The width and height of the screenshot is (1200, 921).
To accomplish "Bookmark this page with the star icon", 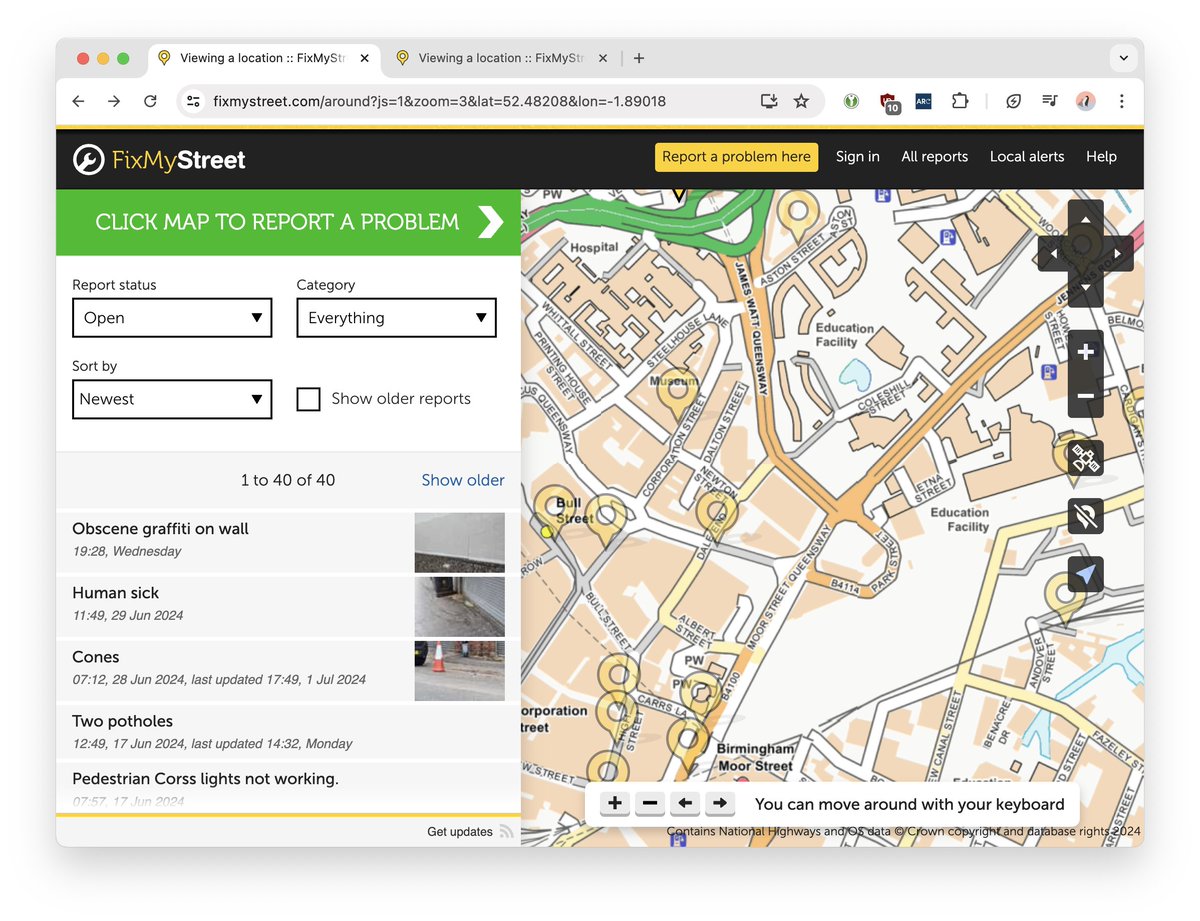I will (x=801, y=101).
